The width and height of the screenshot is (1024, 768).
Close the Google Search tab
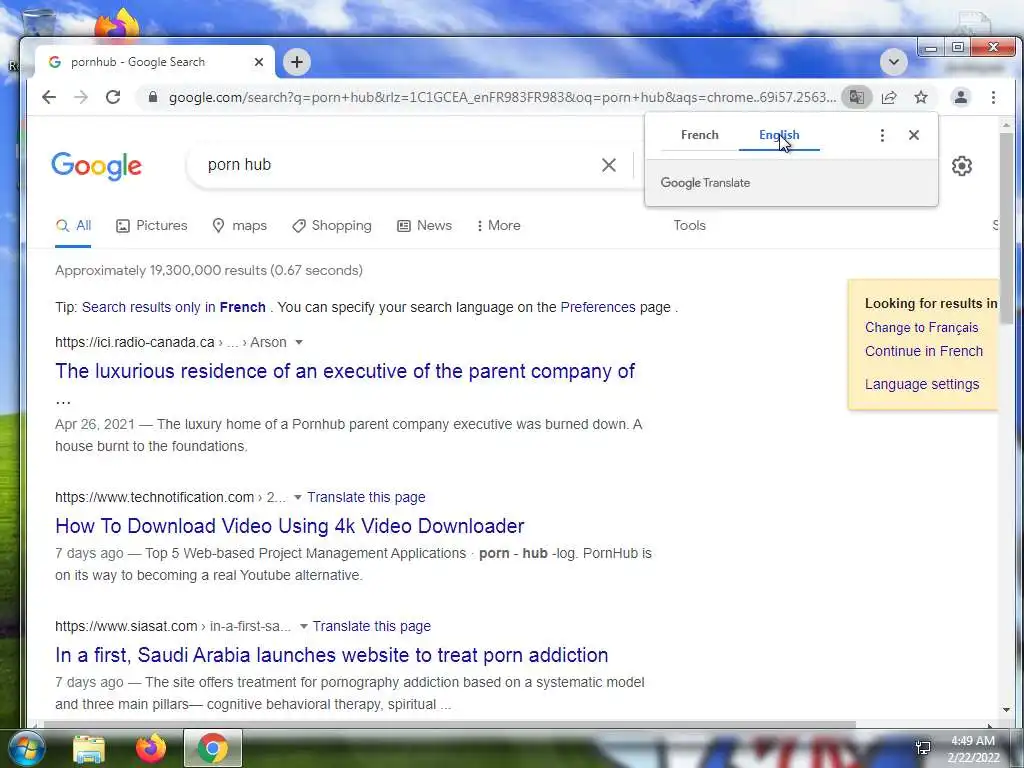coord(259,62)
